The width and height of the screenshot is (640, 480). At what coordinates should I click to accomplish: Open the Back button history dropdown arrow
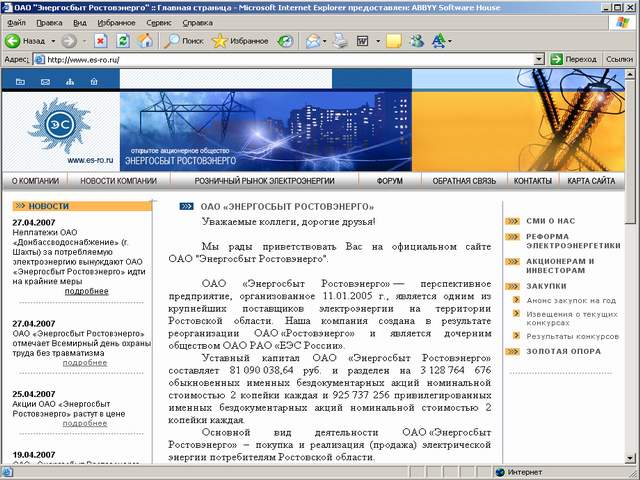click(x=53, y=41)
